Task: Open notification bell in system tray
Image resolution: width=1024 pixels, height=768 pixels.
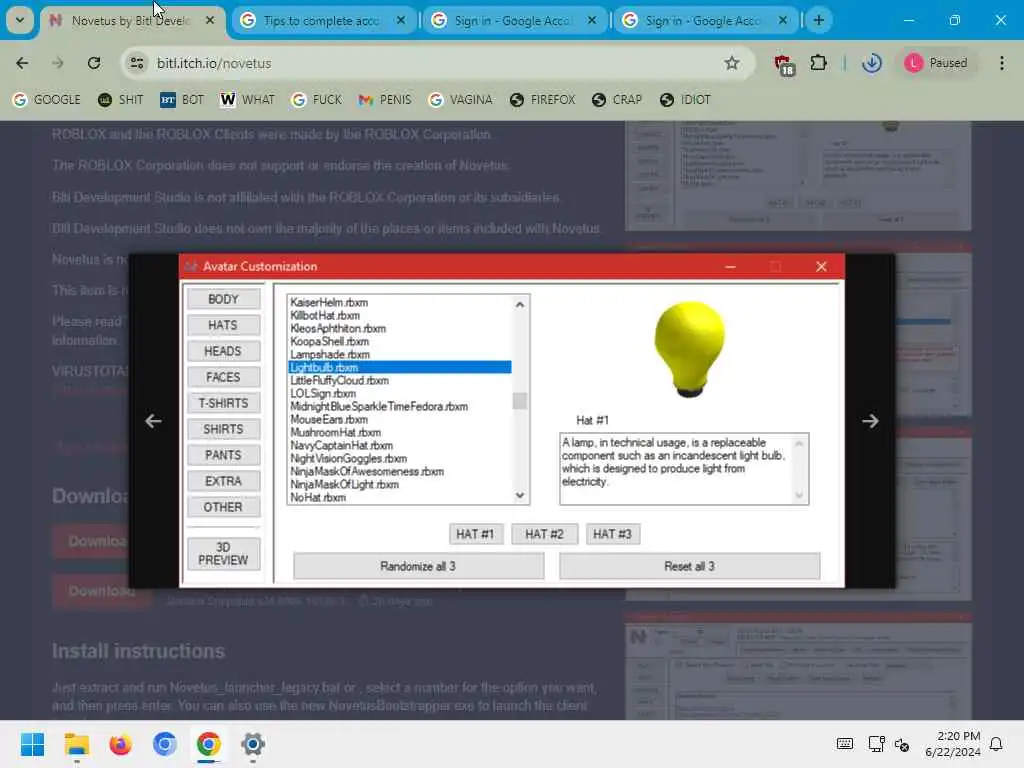Action: tap(996, 744)
